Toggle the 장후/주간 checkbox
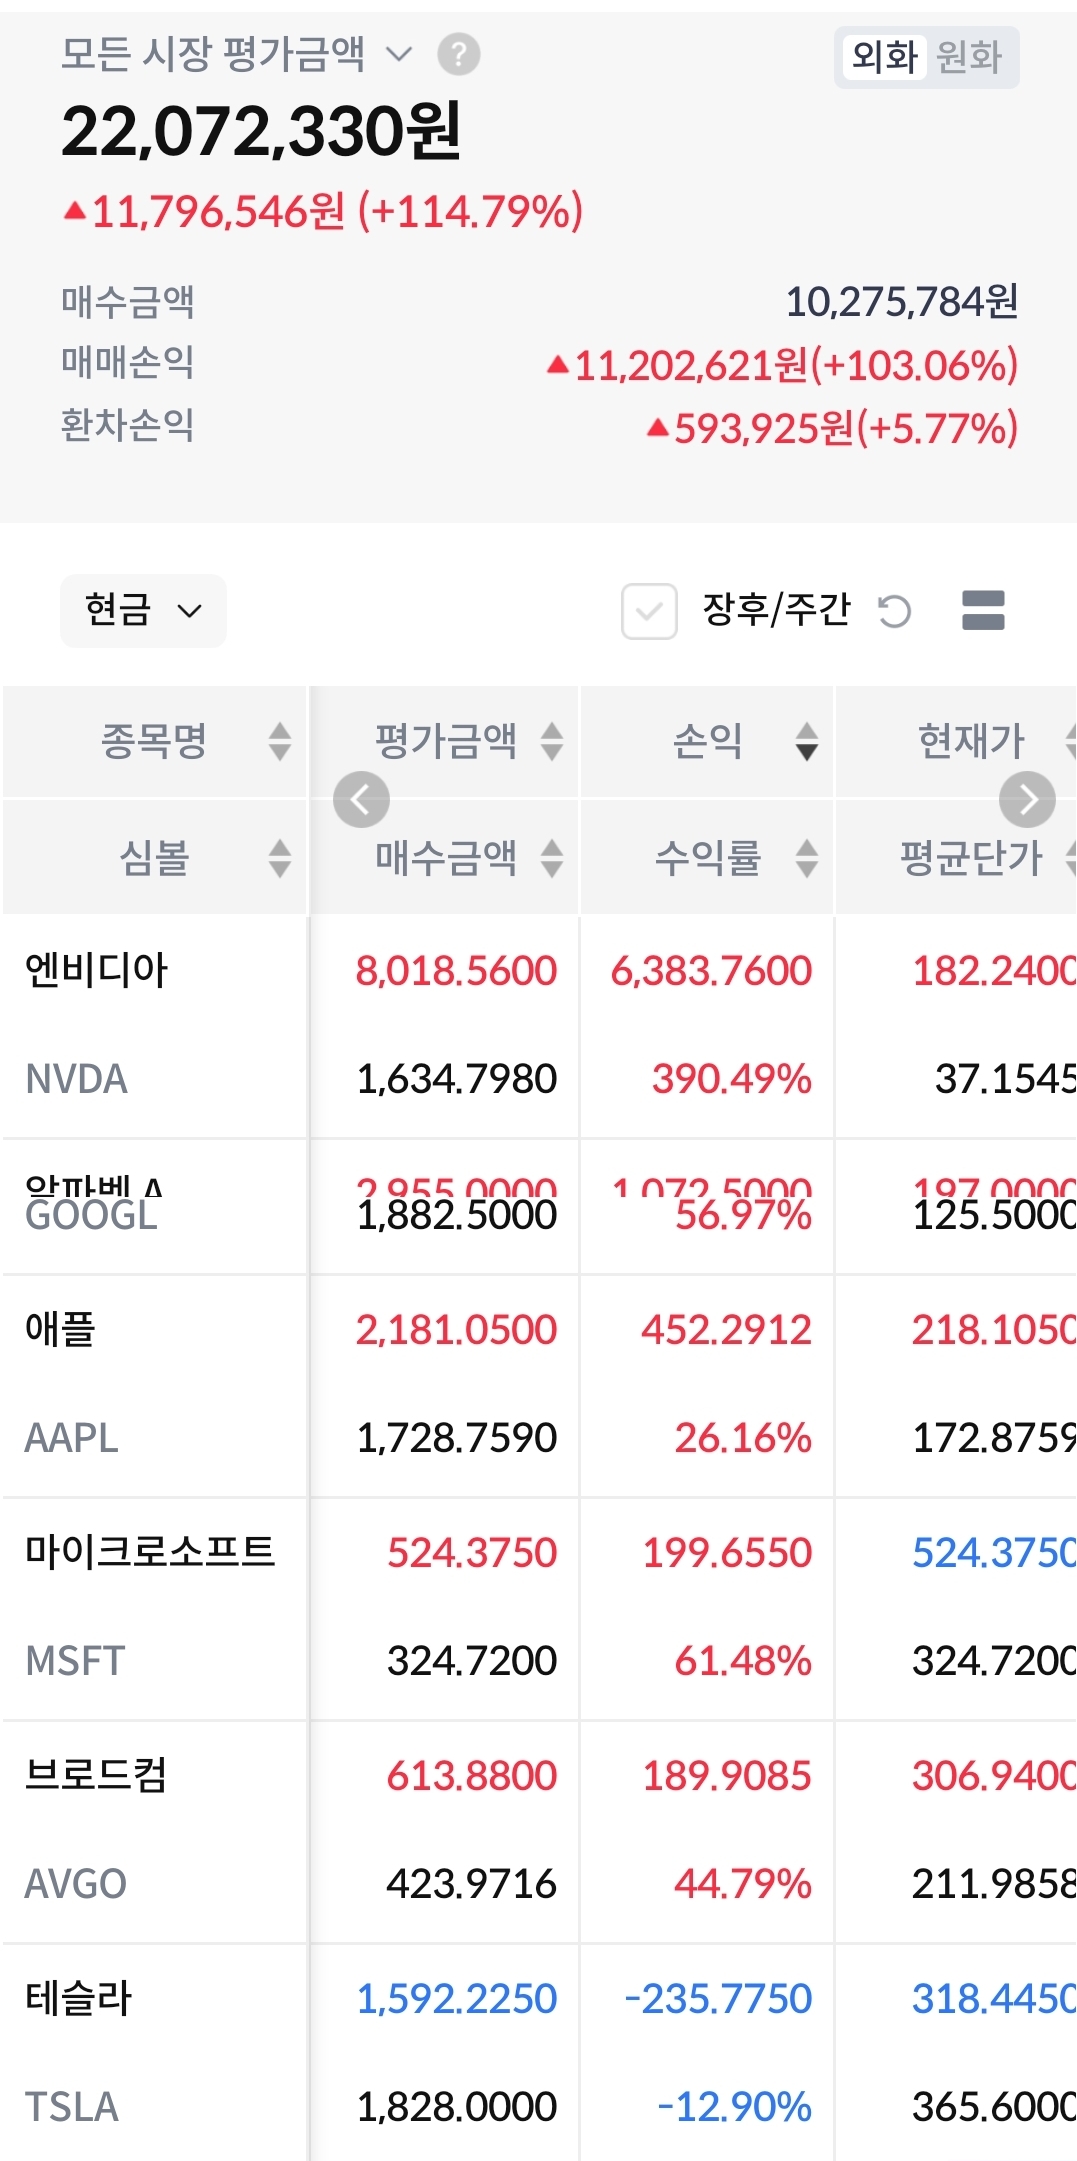The height and width of the screenshot is (2161, 1077). tap(649, 611)
